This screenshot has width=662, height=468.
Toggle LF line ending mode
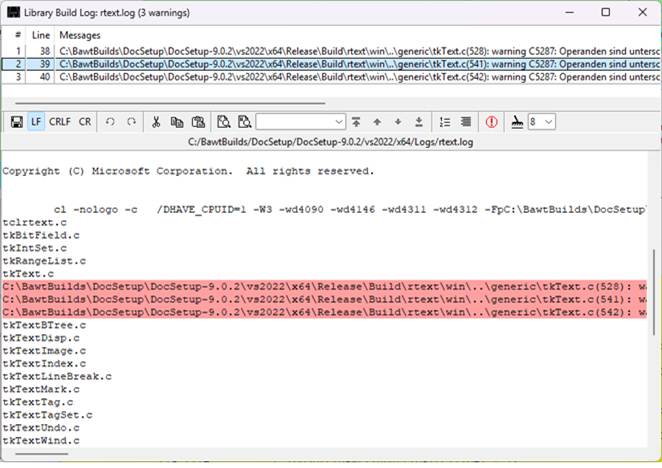[37, 121]
